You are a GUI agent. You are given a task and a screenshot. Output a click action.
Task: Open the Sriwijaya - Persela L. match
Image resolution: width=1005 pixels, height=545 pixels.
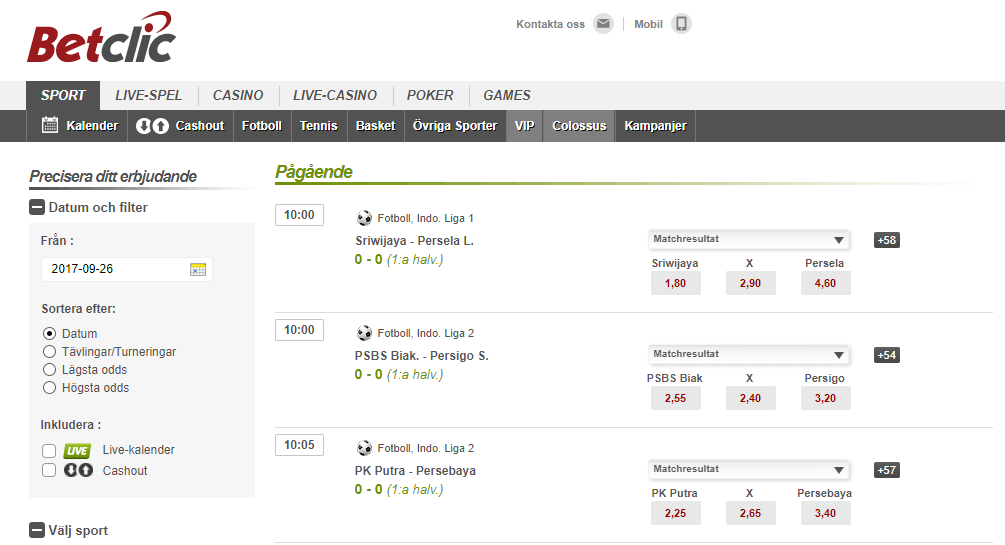pos(414,240)
